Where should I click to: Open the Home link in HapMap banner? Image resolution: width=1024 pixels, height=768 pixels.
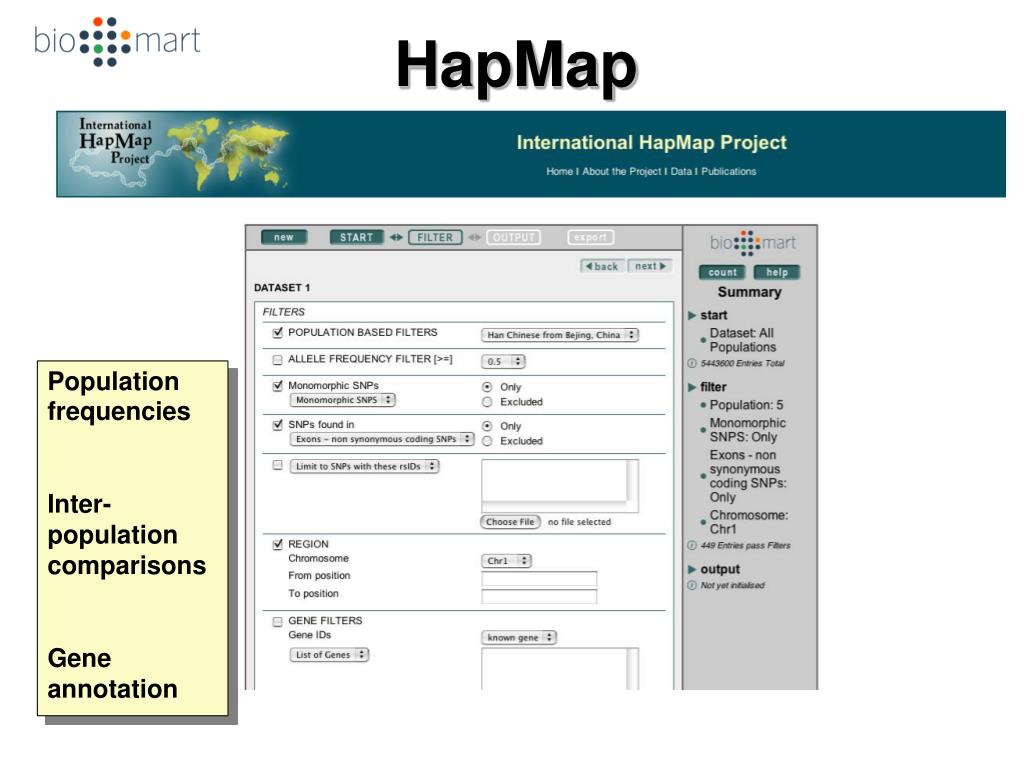click(560, 171)
